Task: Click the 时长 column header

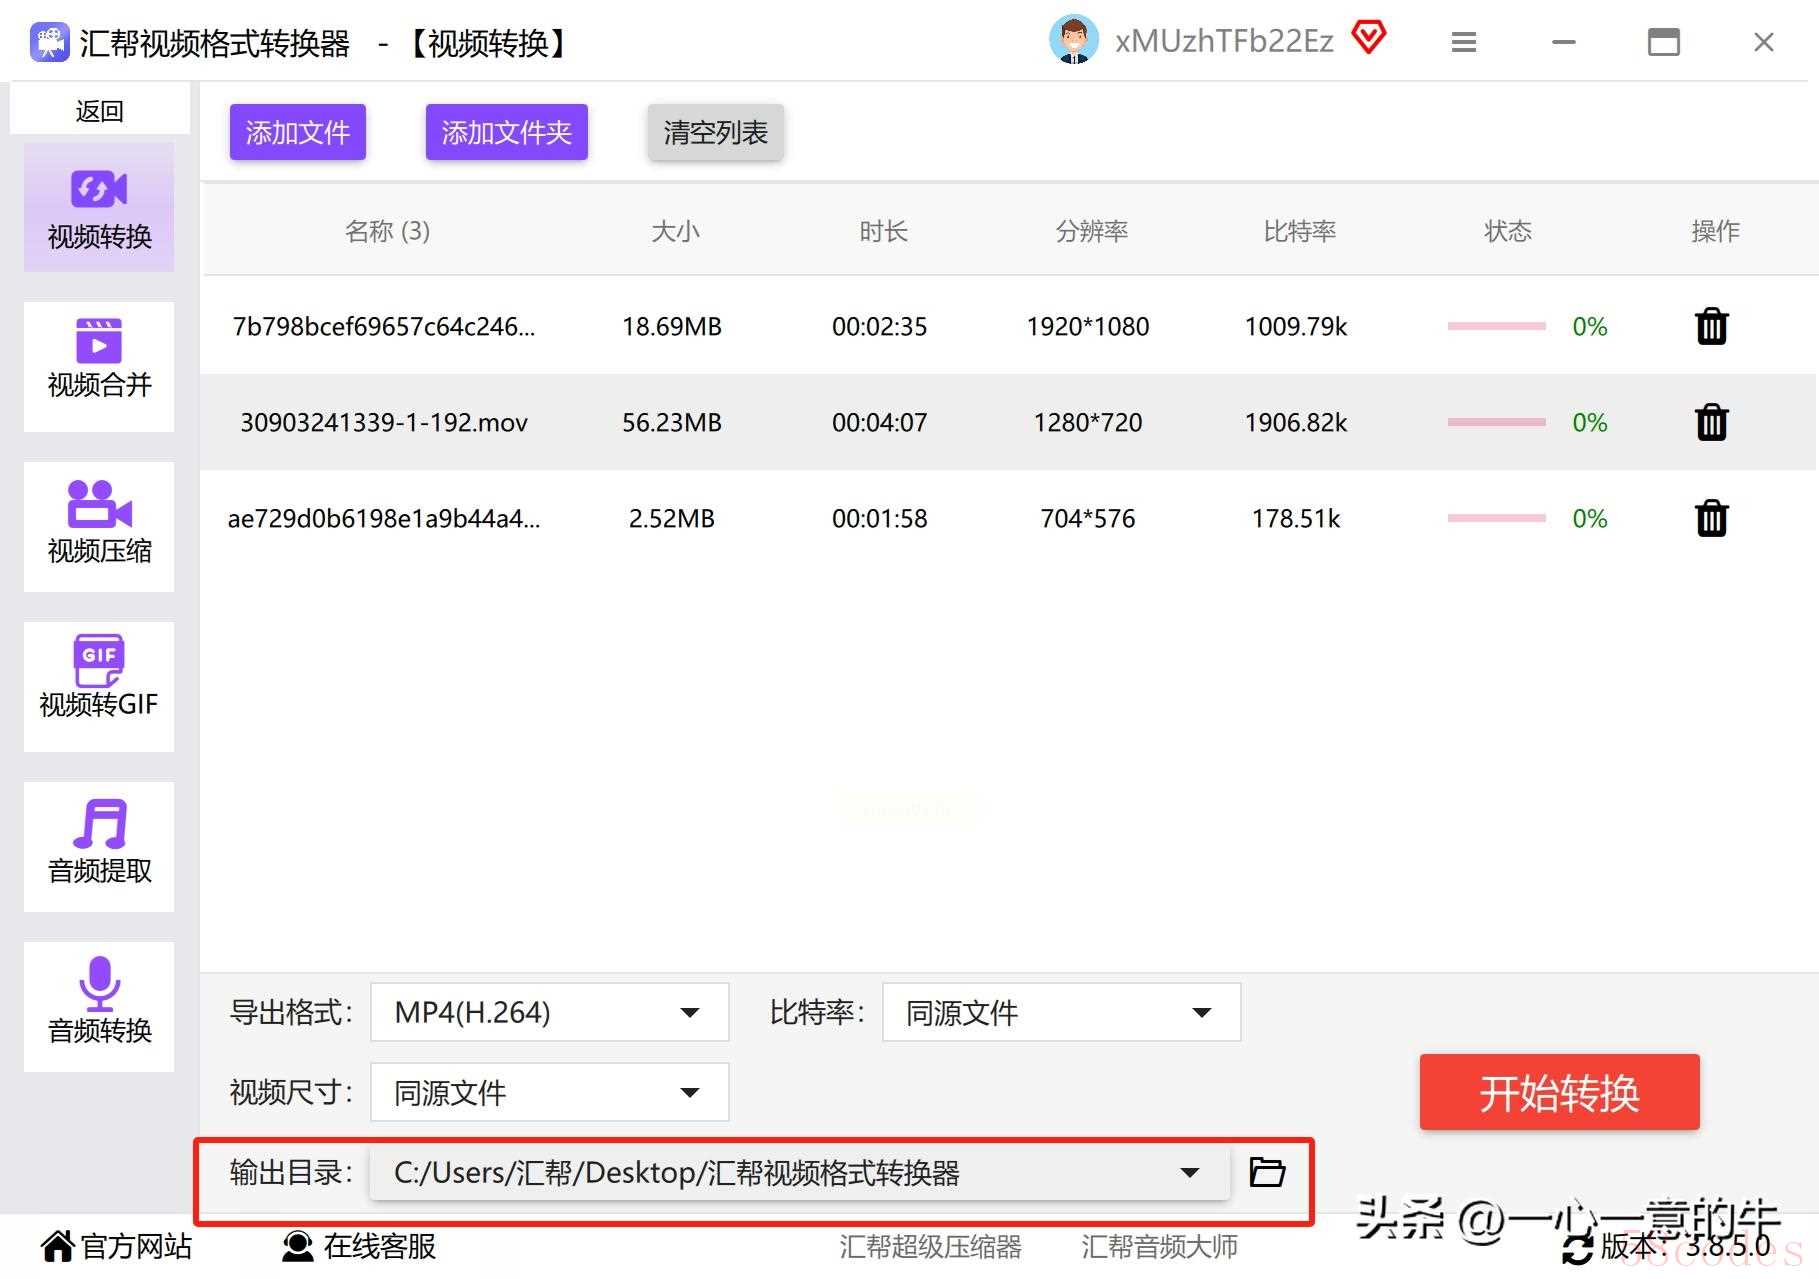Action: tap(883, 231)
